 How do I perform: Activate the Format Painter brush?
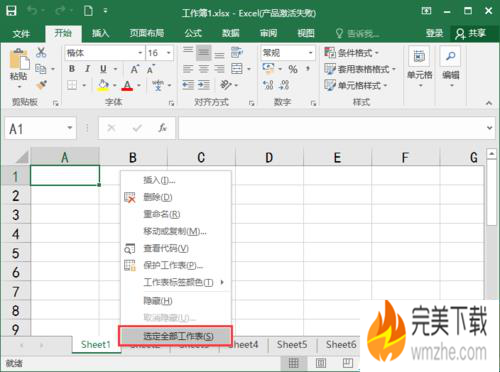[41, 86]
